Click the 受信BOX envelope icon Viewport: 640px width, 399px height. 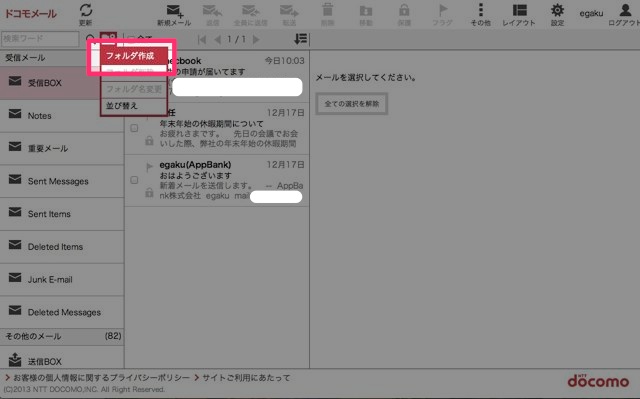pos(15,82)
